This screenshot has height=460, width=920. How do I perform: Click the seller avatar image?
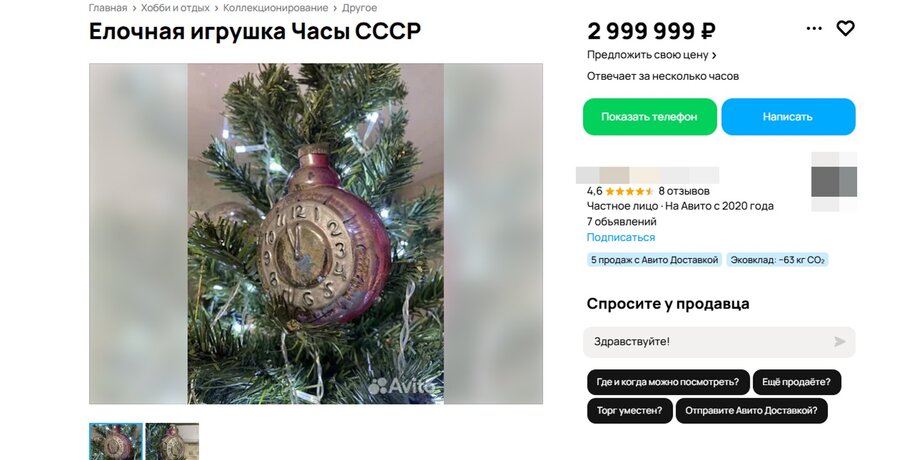tap(834, 181)
